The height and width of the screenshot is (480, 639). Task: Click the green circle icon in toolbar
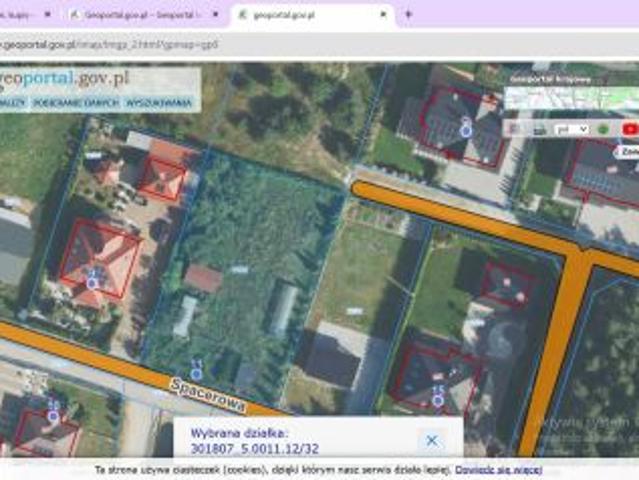(604, 129)
